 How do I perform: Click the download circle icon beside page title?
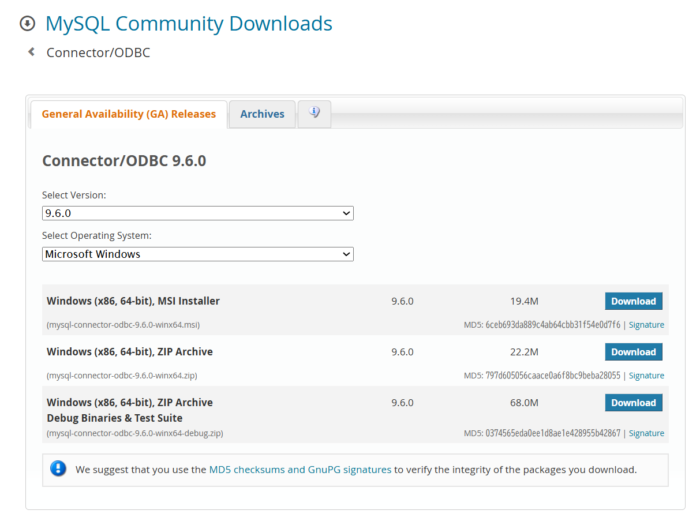(27, 24)
